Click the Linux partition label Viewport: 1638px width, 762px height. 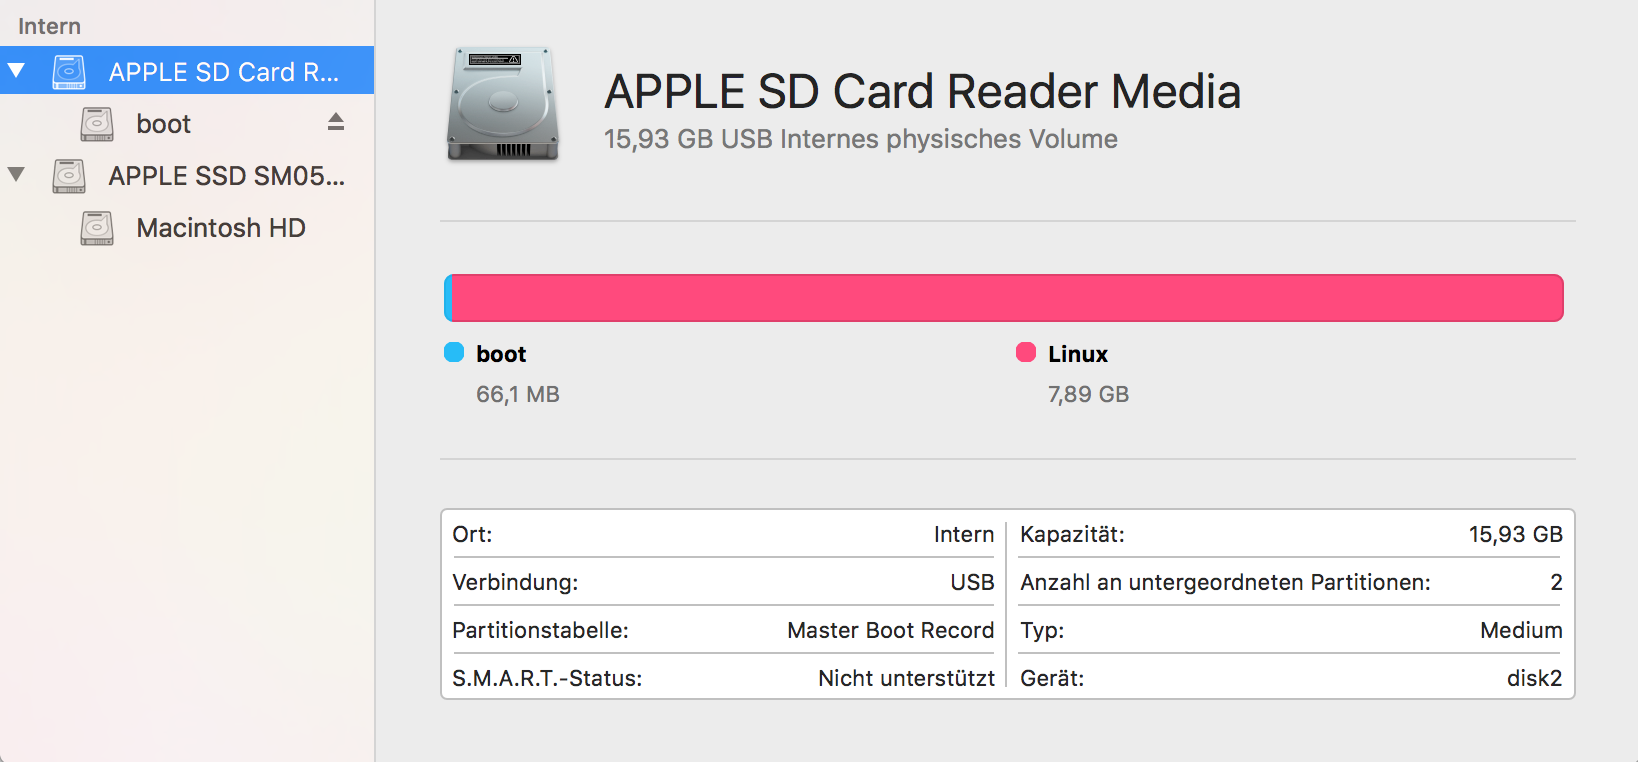[x=1078, y=354]
